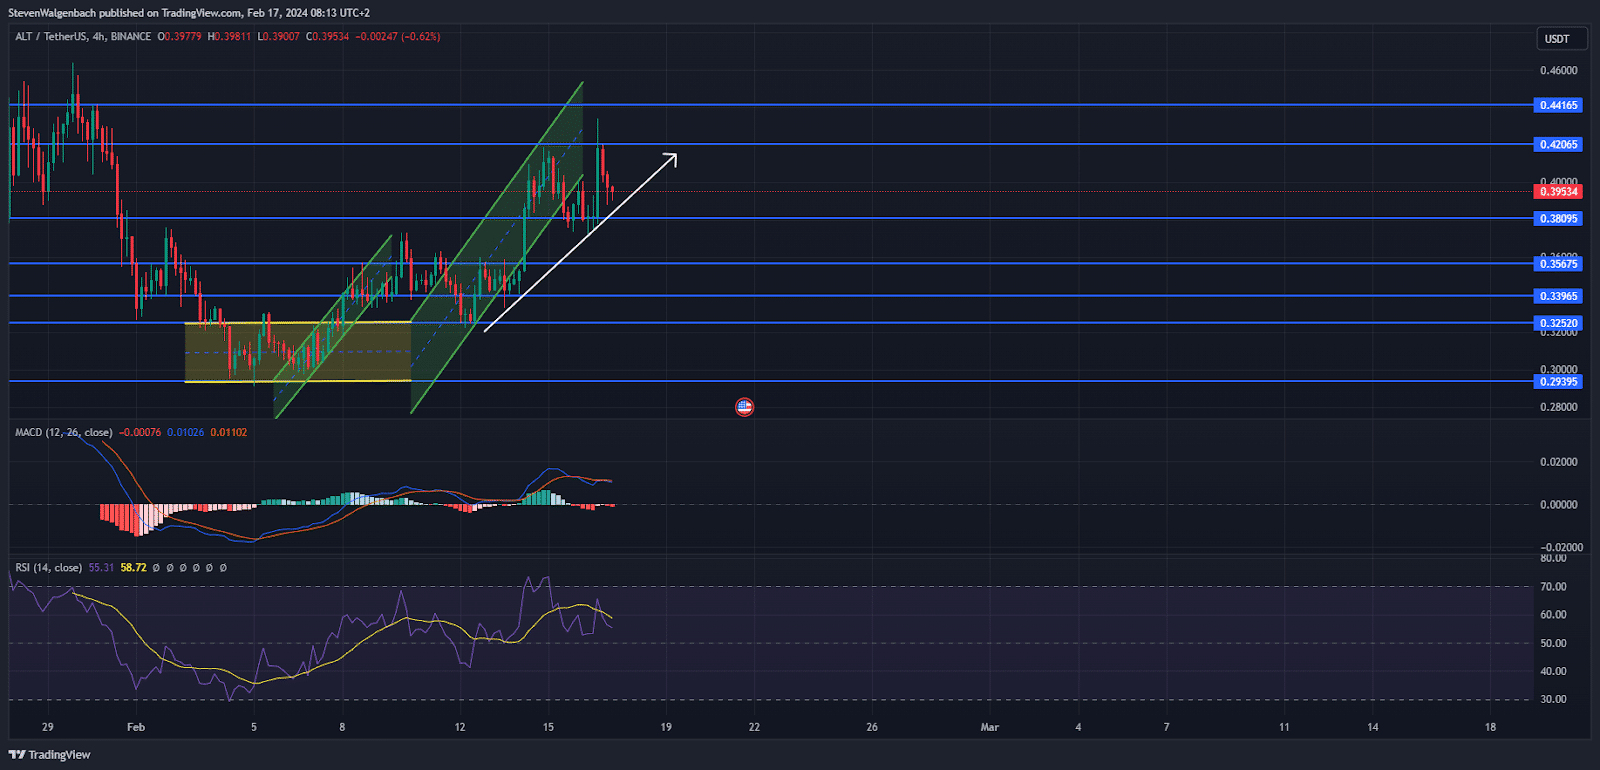This screenshot has height=770, width=1600.
Task: Click the 30.00 level on RSI axis
Action: [x=1553, y=699]
